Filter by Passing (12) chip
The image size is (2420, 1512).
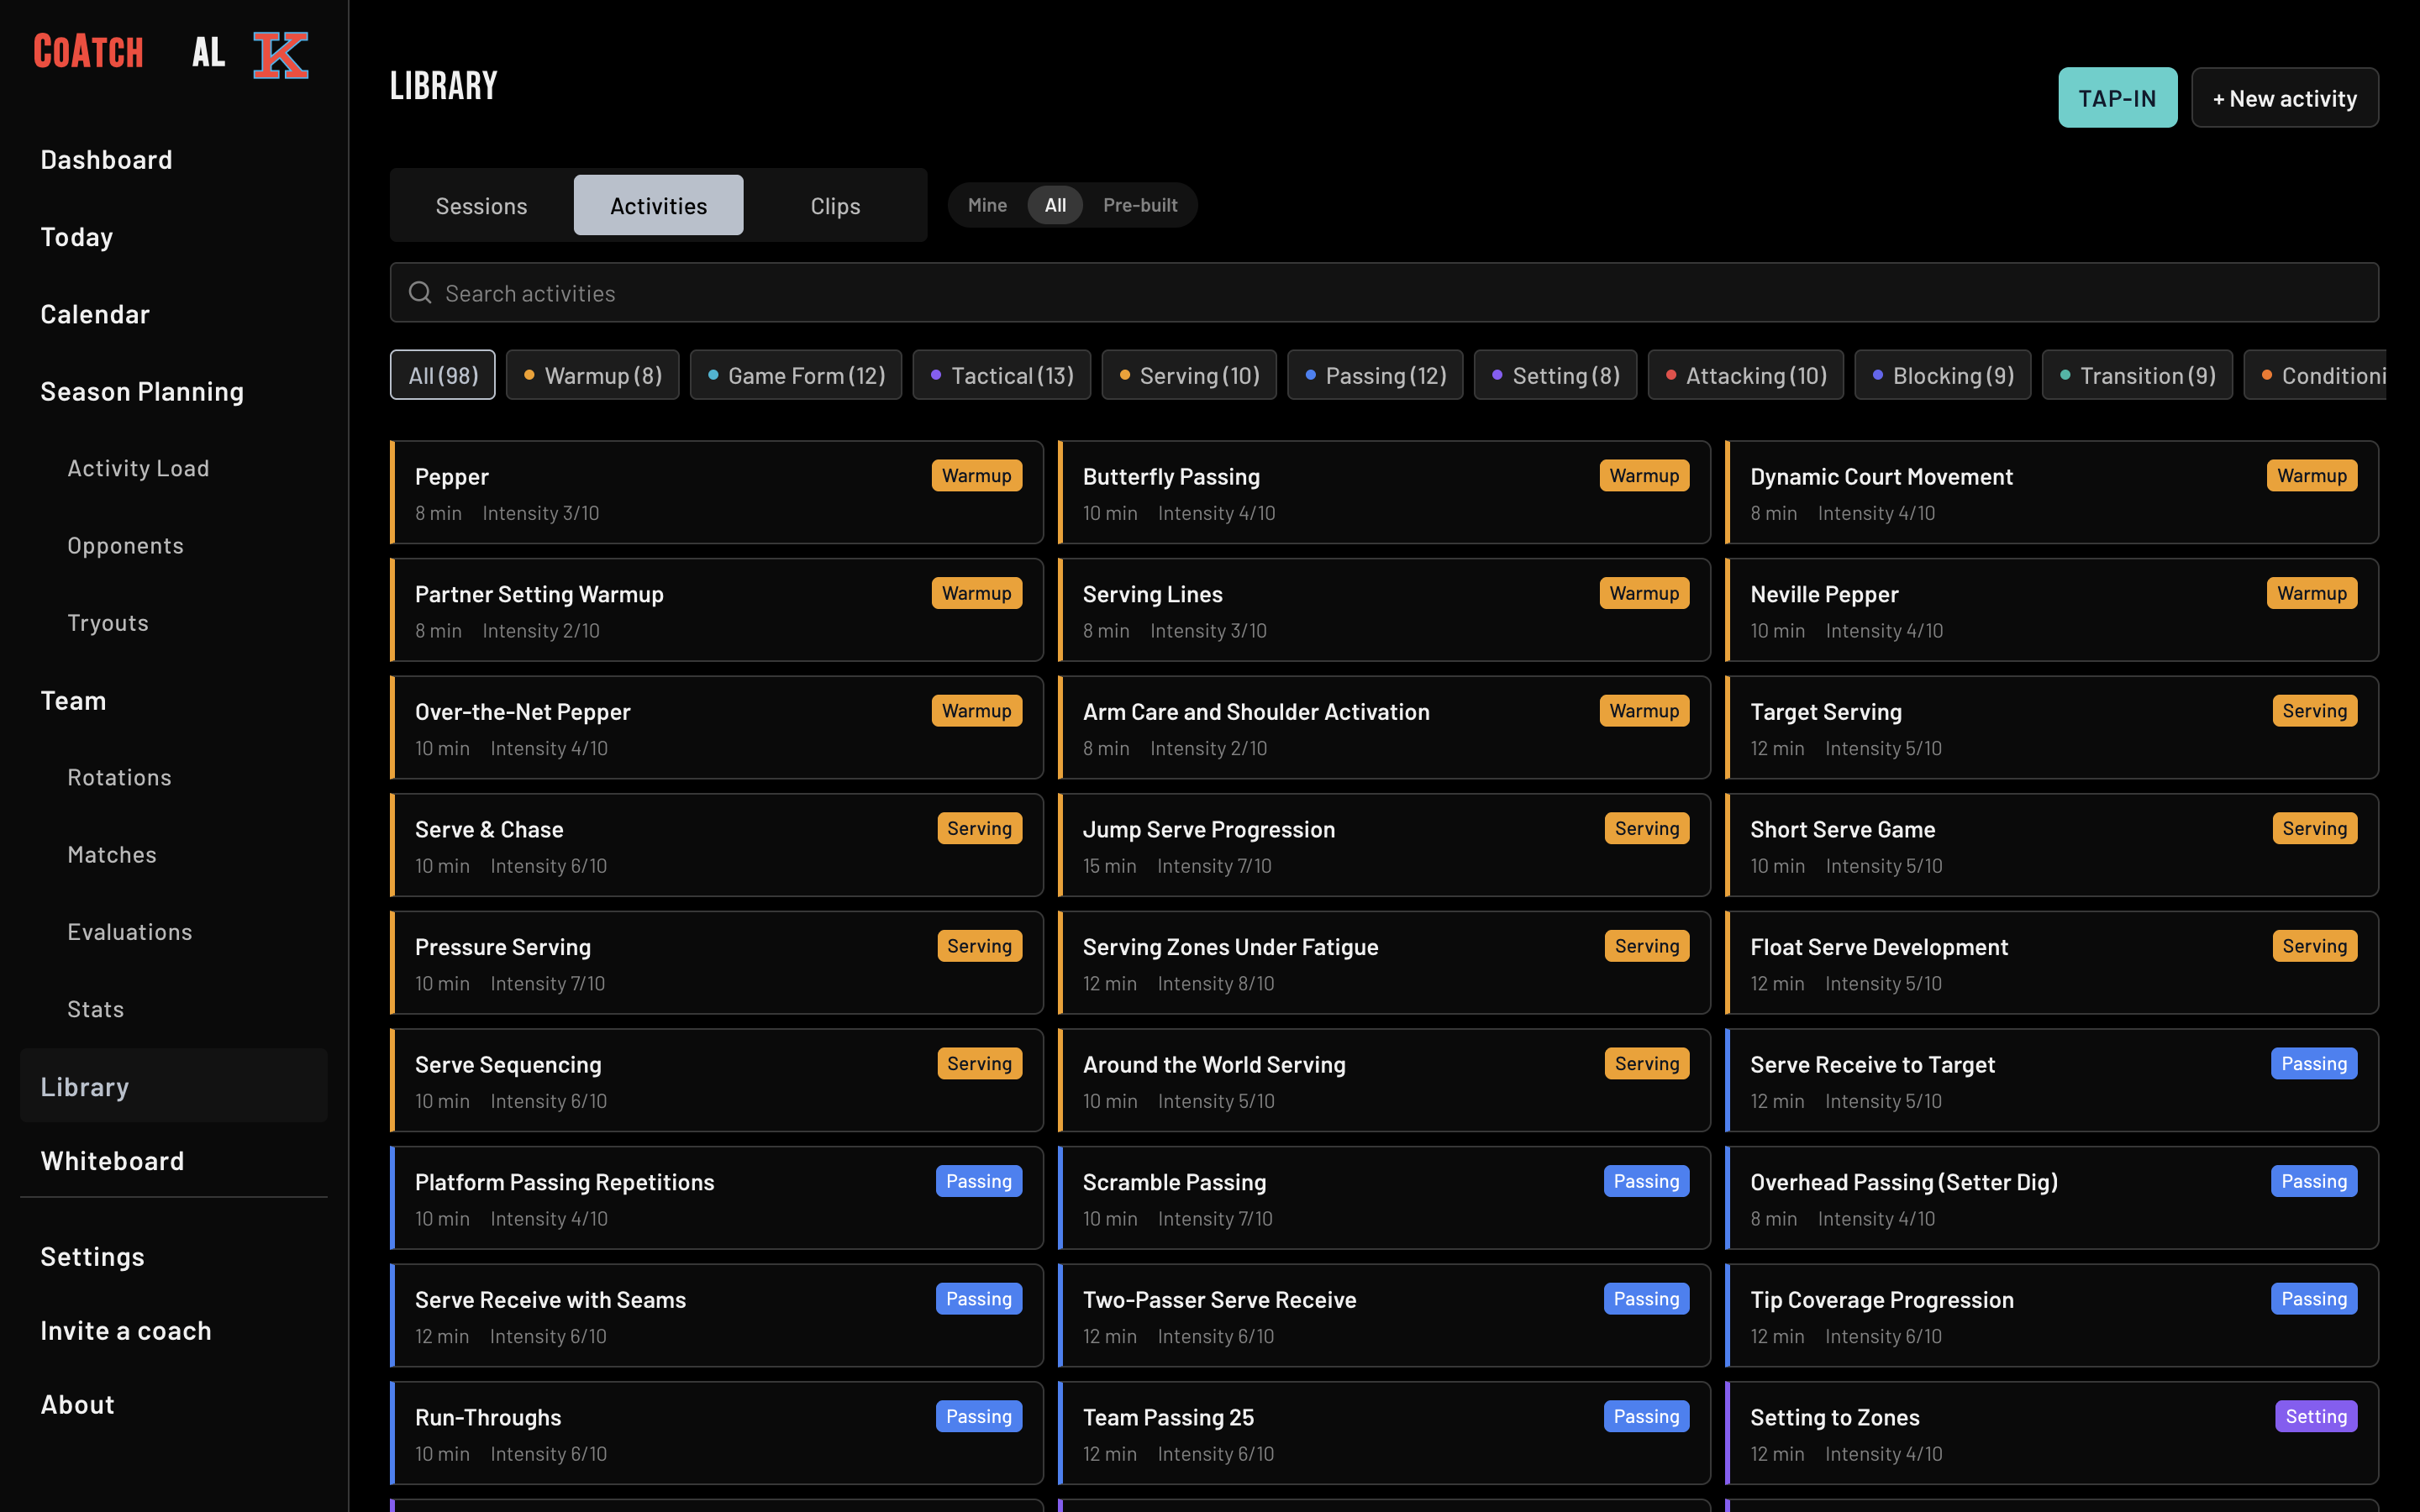1375,375
